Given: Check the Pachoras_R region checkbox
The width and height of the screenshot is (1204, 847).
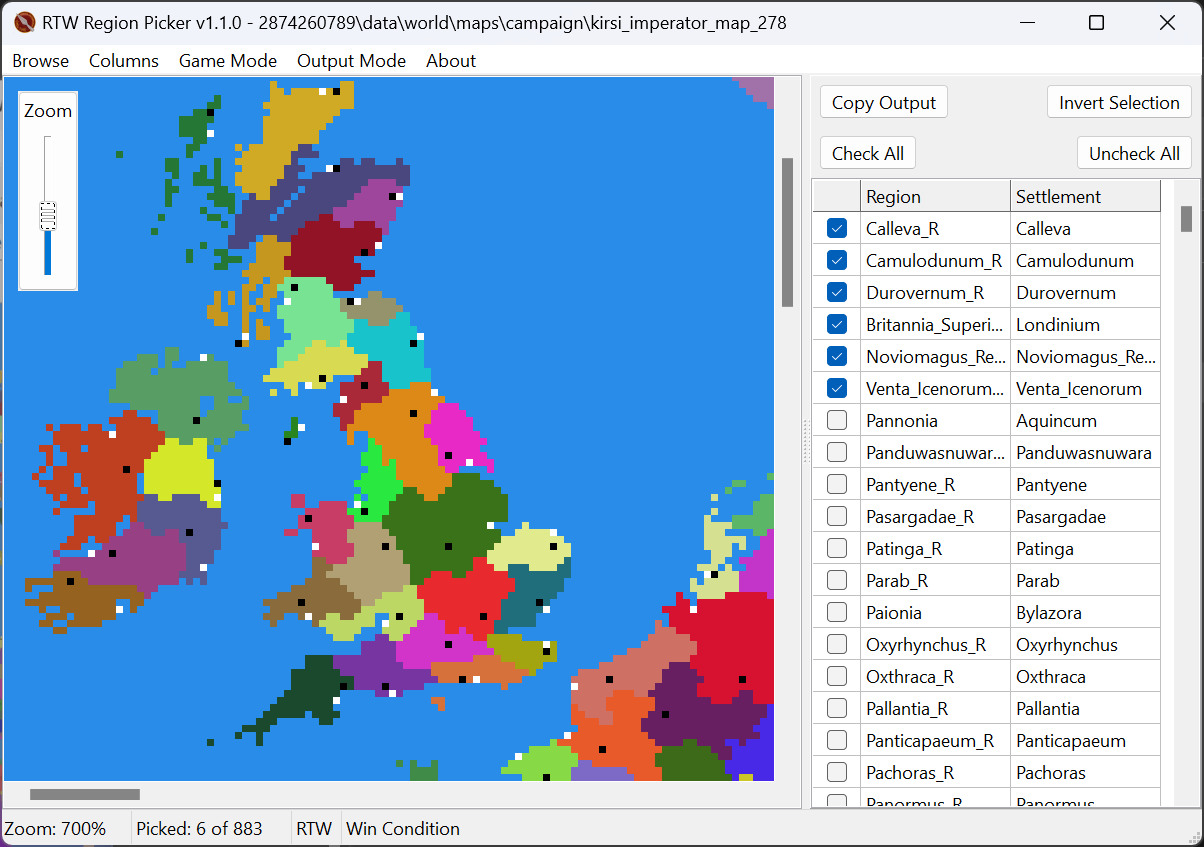Looking at the screenshot, I should pos(837,773).
